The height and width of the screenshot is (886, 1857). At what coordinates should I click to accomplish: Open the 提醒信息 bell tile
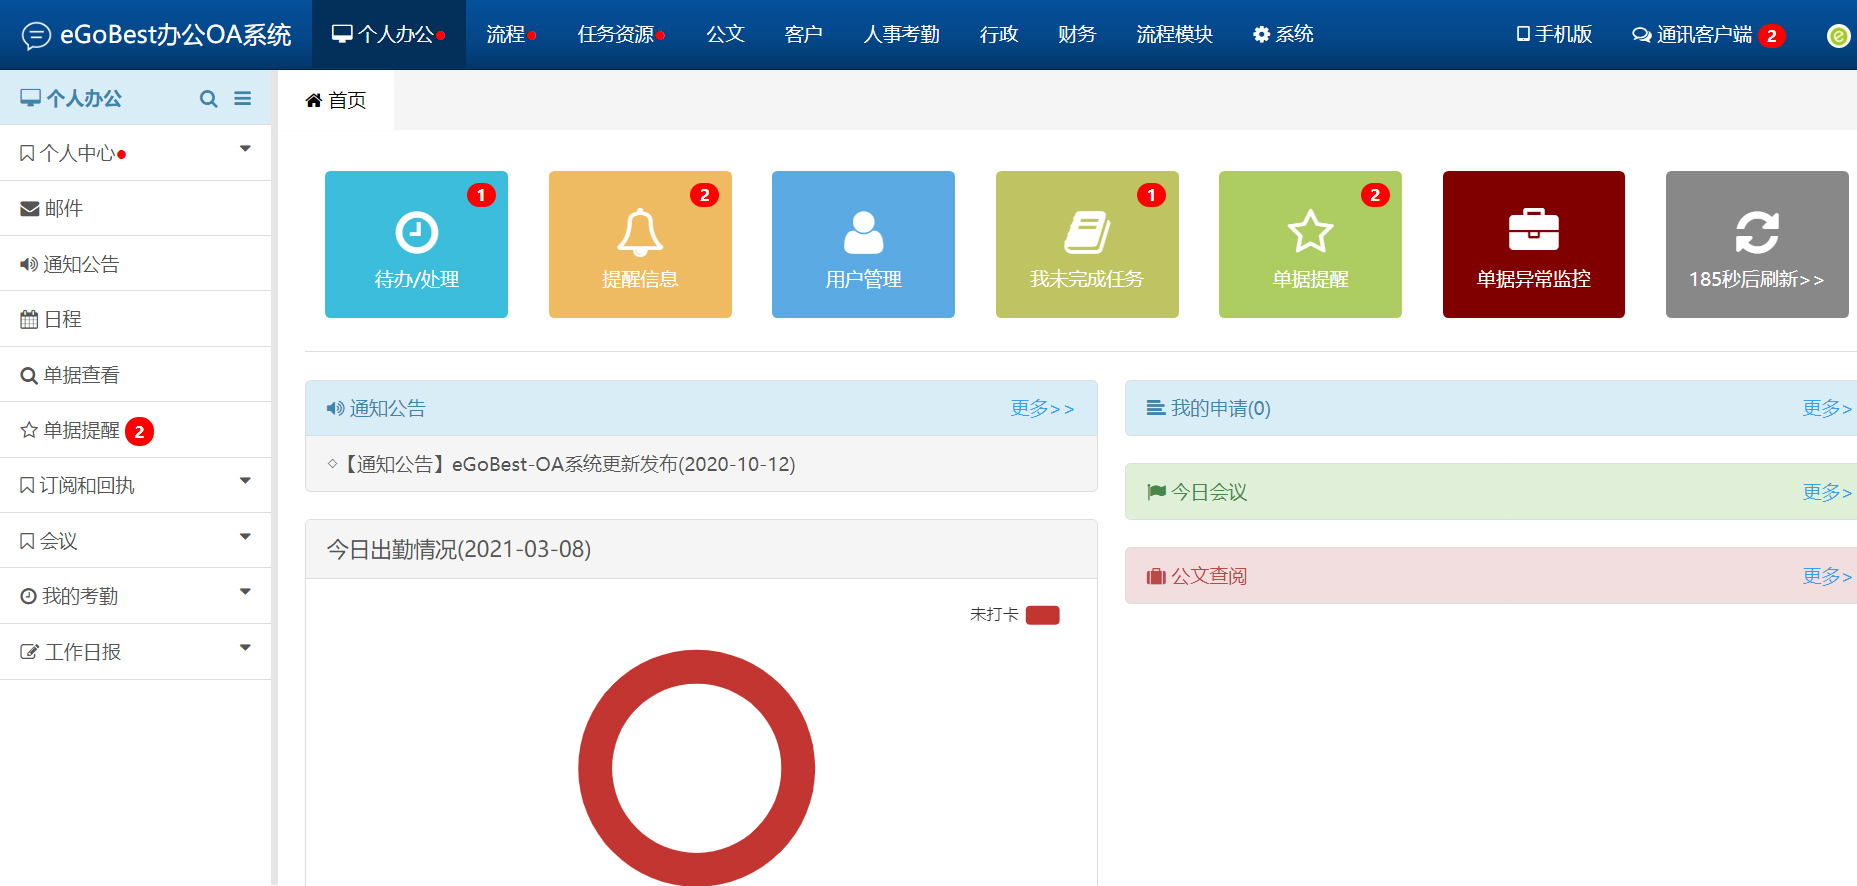click(x=640, y=244)
